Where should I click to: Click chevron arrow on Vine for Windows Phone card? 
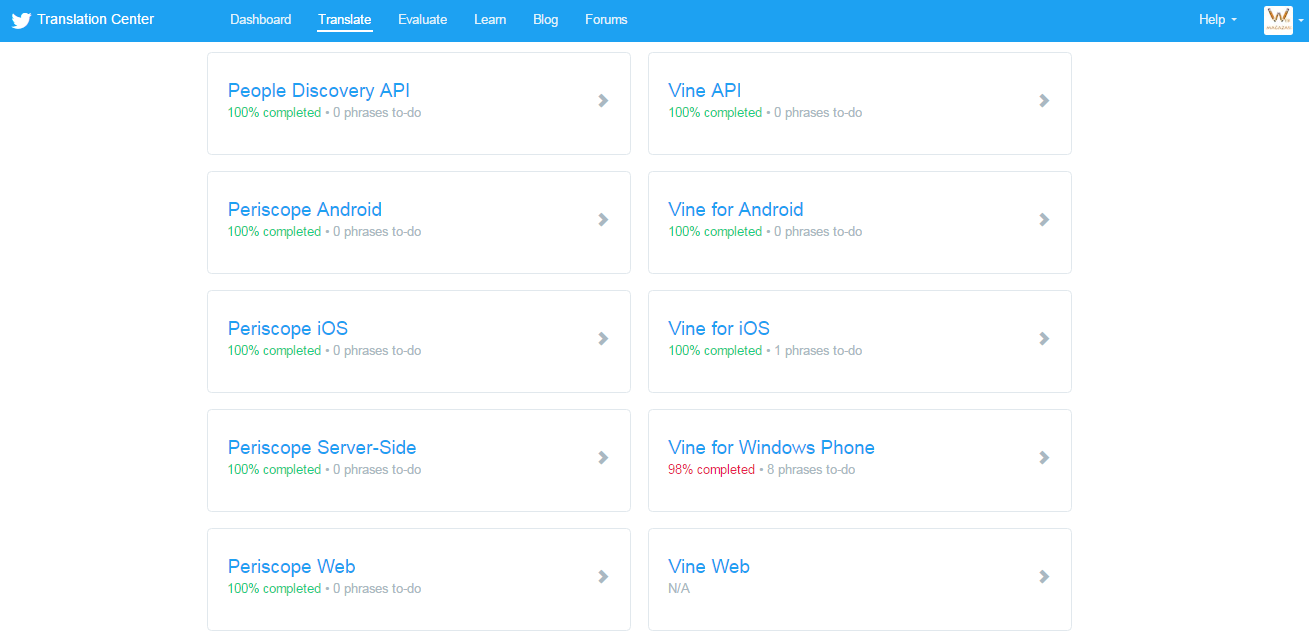(x=1044, y=457)
